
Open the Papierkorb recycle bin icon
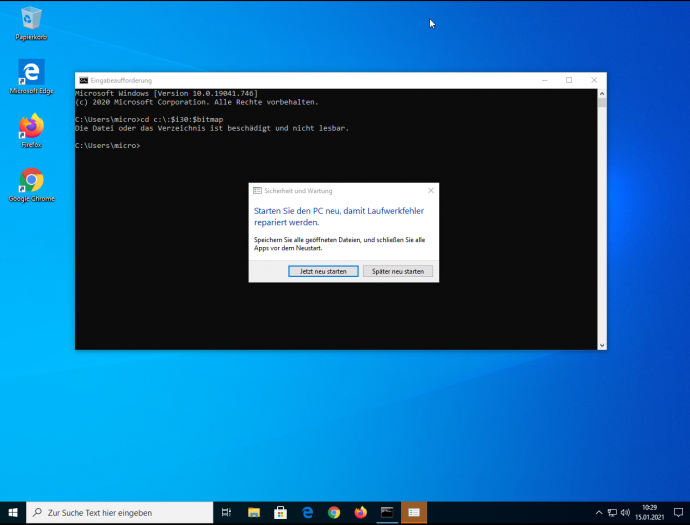coord(31,24)
